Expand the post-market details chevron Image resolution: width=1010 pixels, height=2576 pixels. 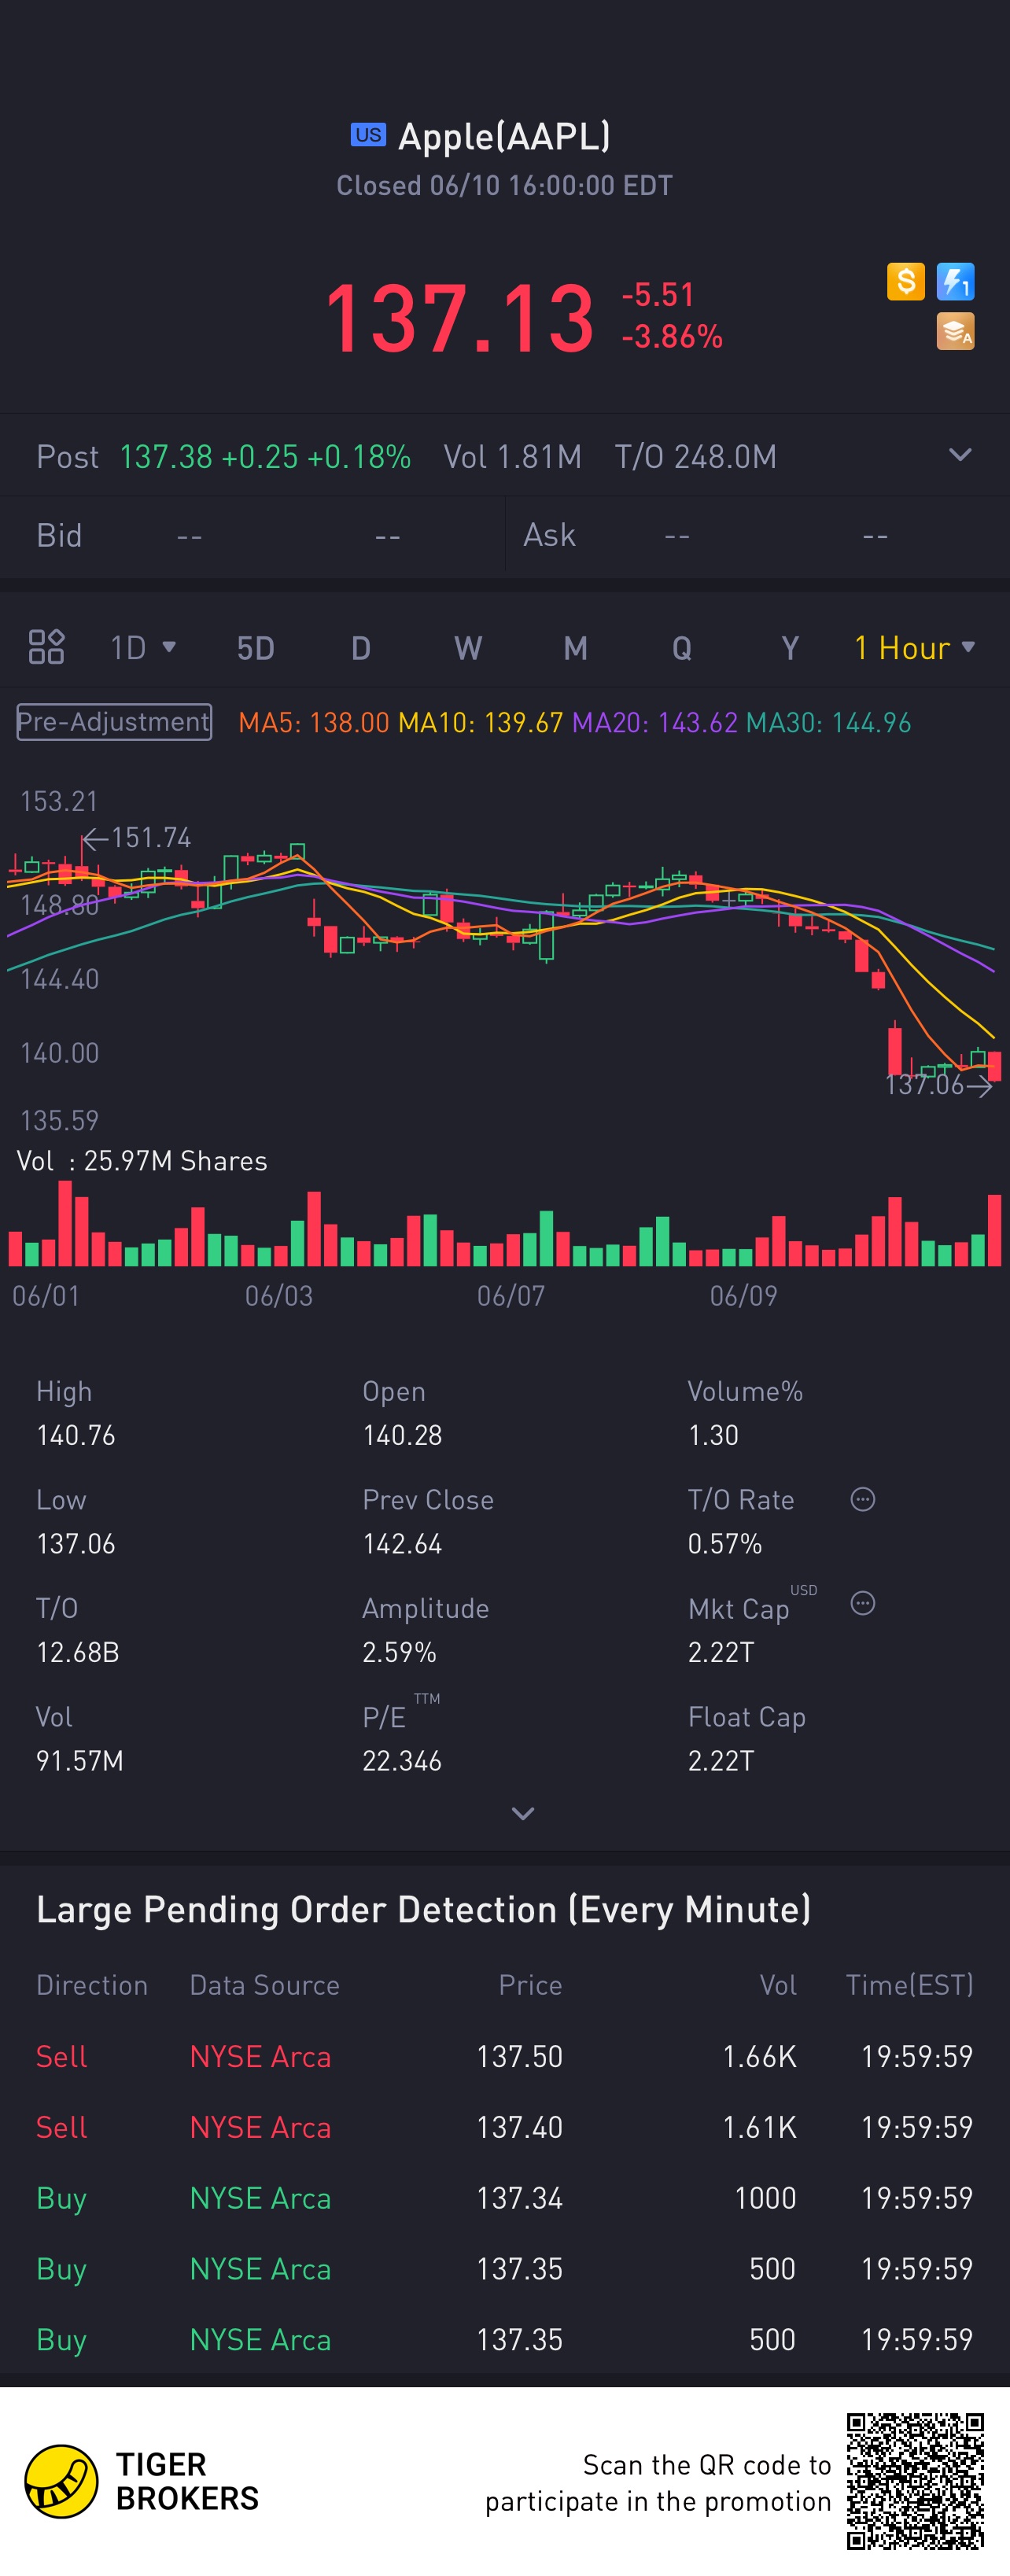(x=959, y=456)
